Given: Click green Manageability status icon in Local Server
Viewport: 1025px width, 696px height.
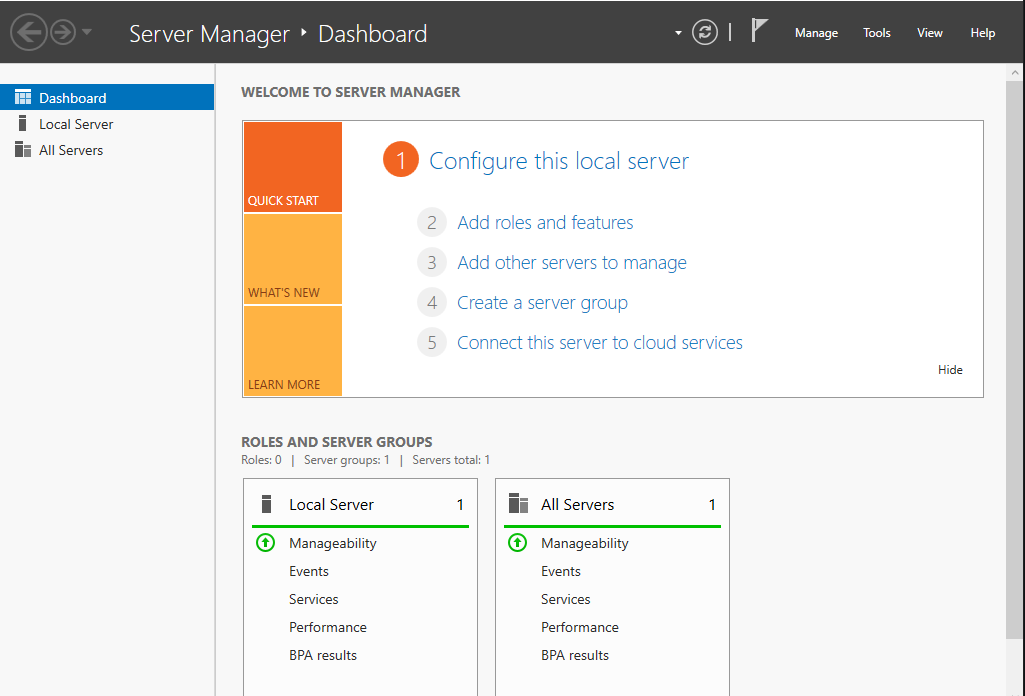Looking at the screenshot, I should coord(265,542).
